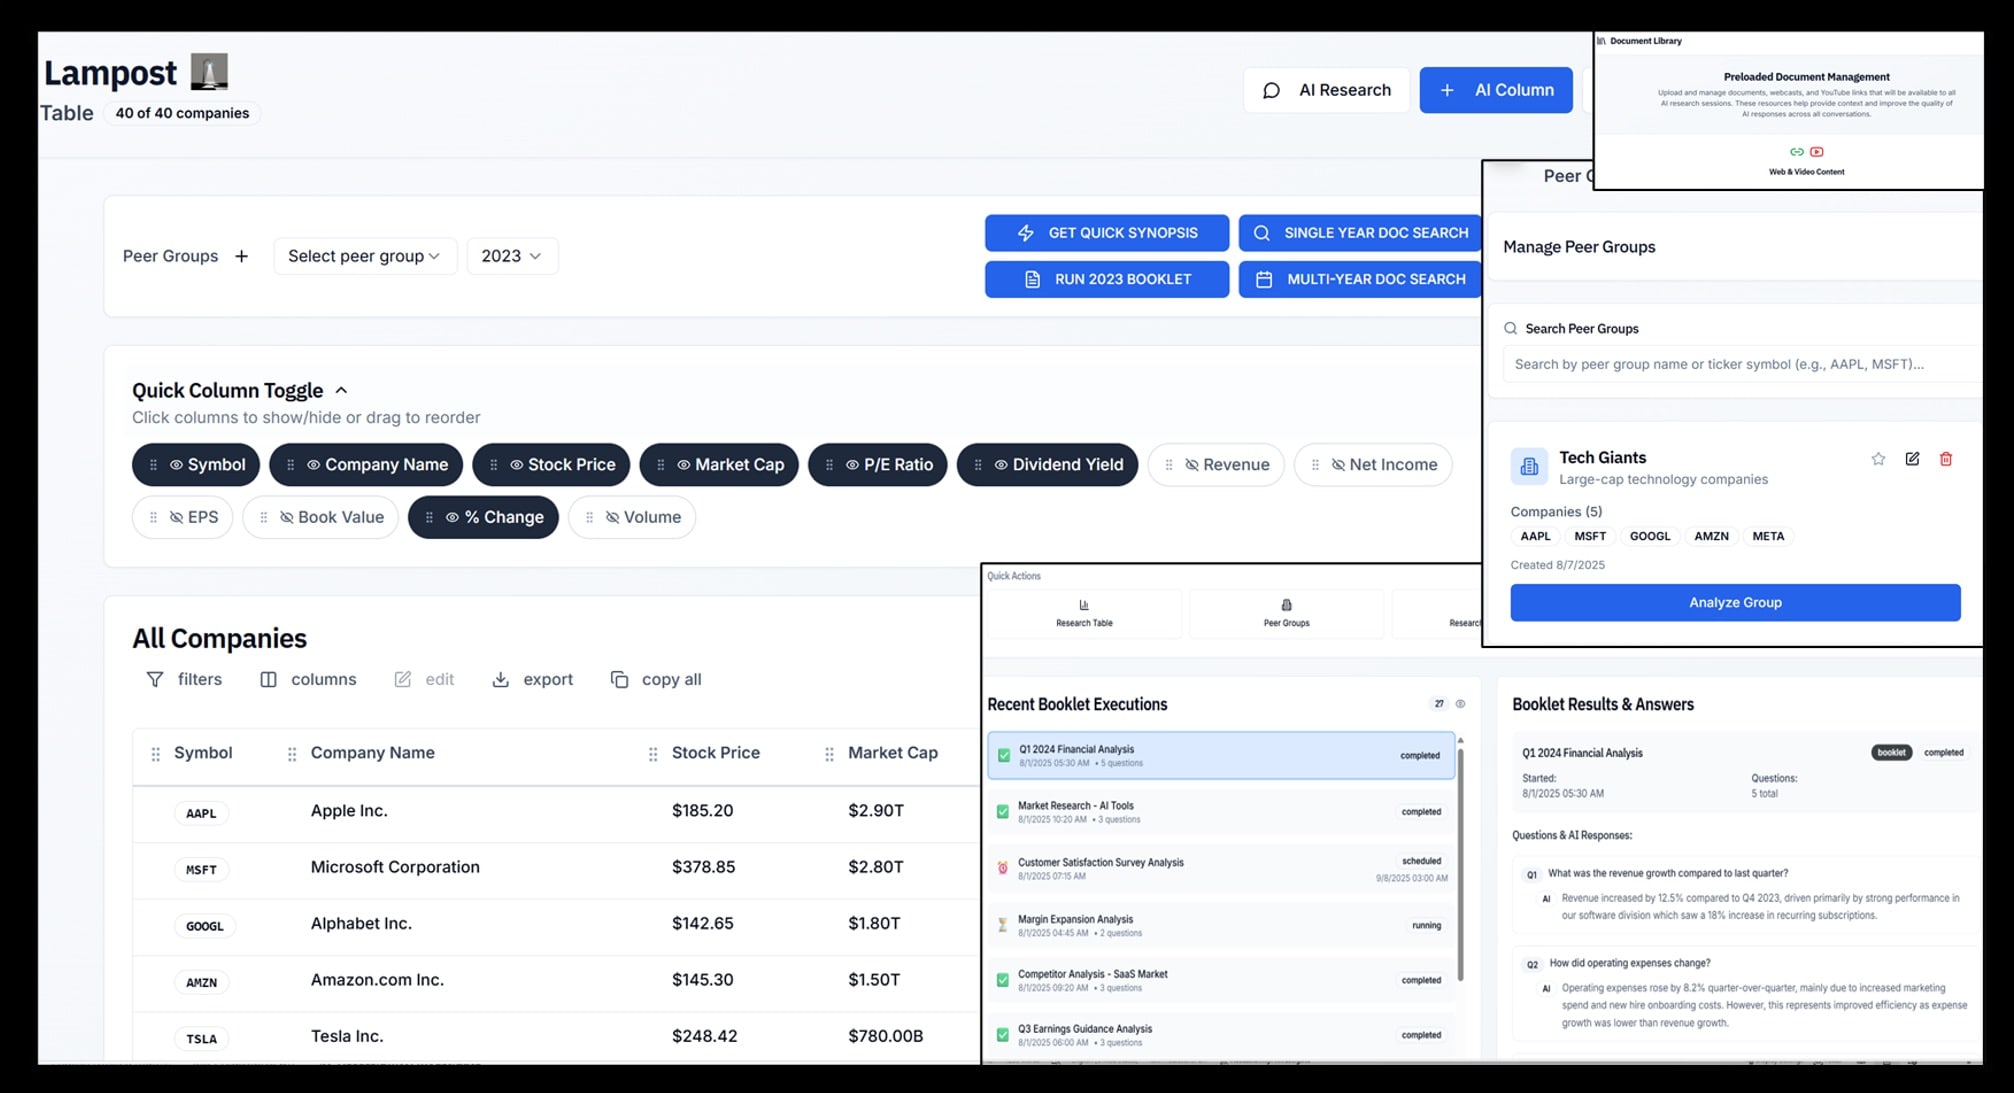Click Microsoft Corporation company name cell
The image size is (2014, 1093).
coord(395,867)
